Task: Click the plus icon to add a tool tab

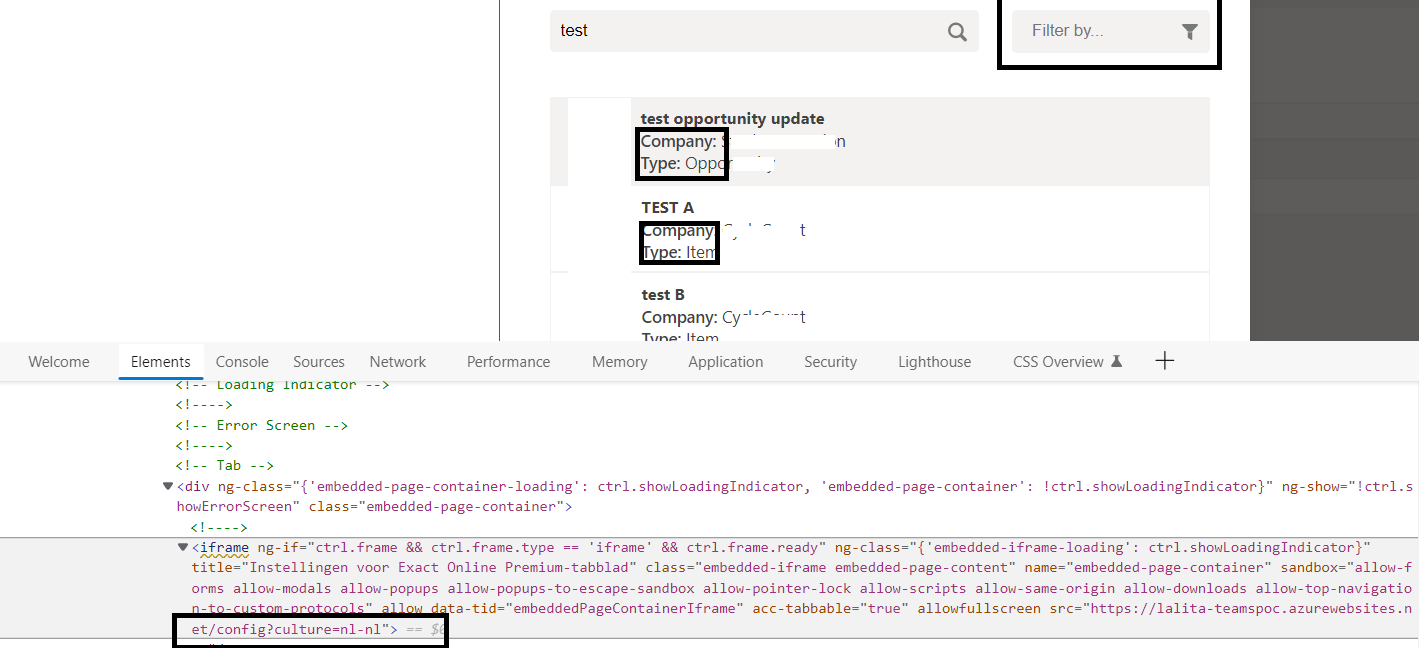Action: pyautogui.click(x=1164, y=361)
